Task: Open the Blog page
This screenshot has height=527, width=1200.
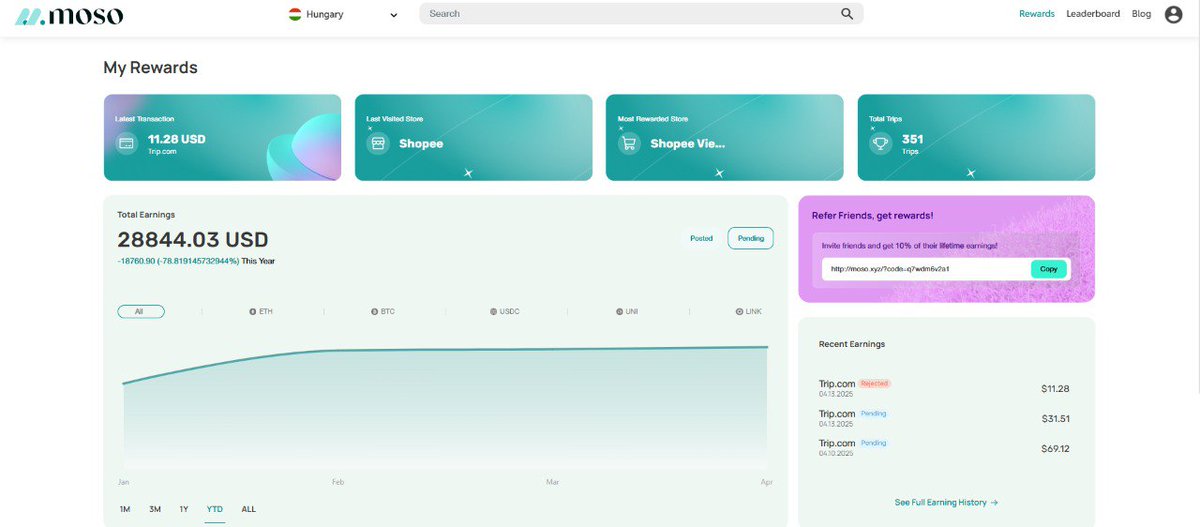Action: pos(1141,14)
